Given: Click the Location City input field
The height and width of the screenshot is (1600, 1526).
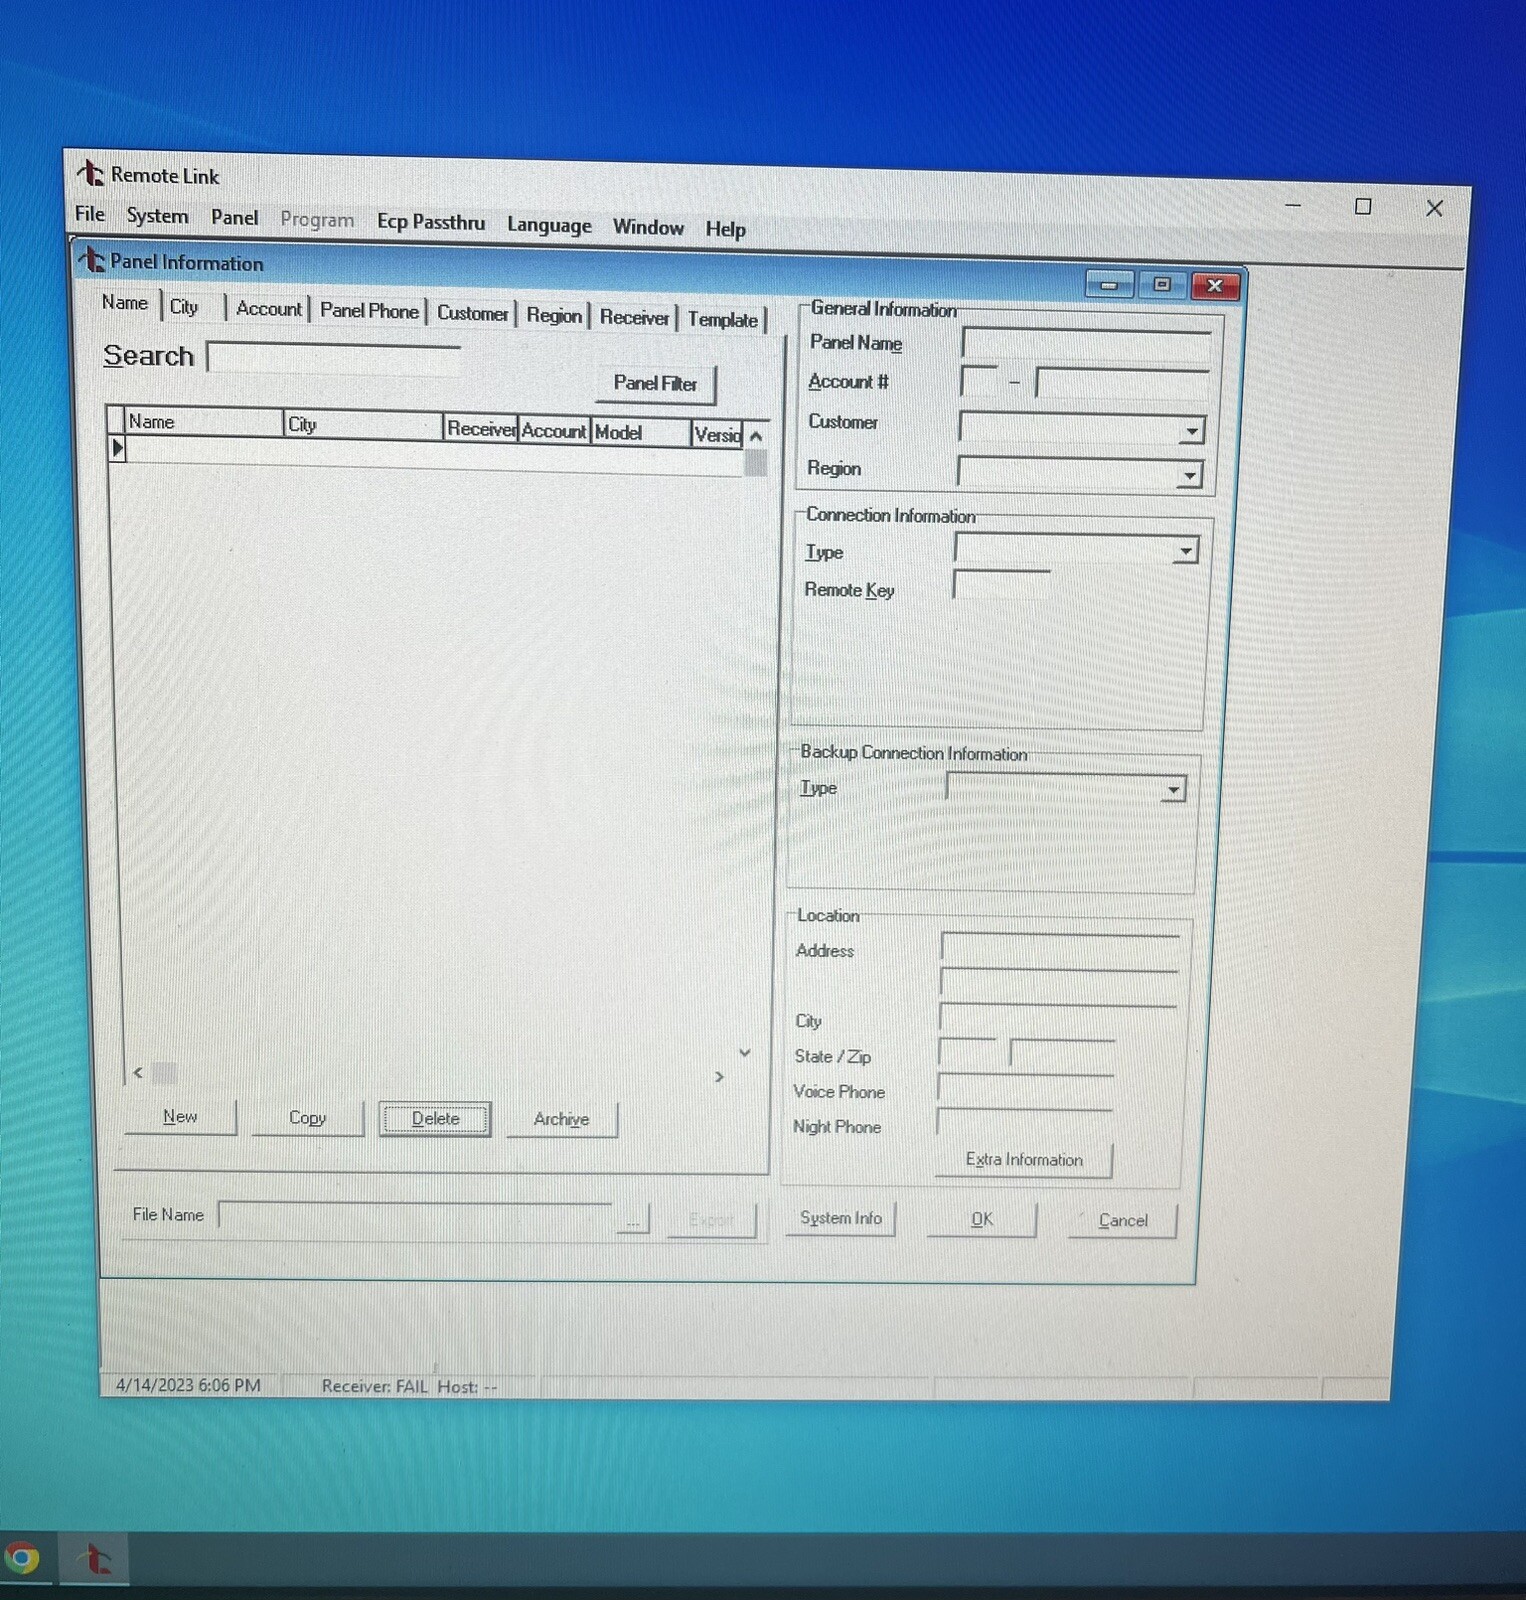Looking at the screenshot, I should pos(1057,1017).
